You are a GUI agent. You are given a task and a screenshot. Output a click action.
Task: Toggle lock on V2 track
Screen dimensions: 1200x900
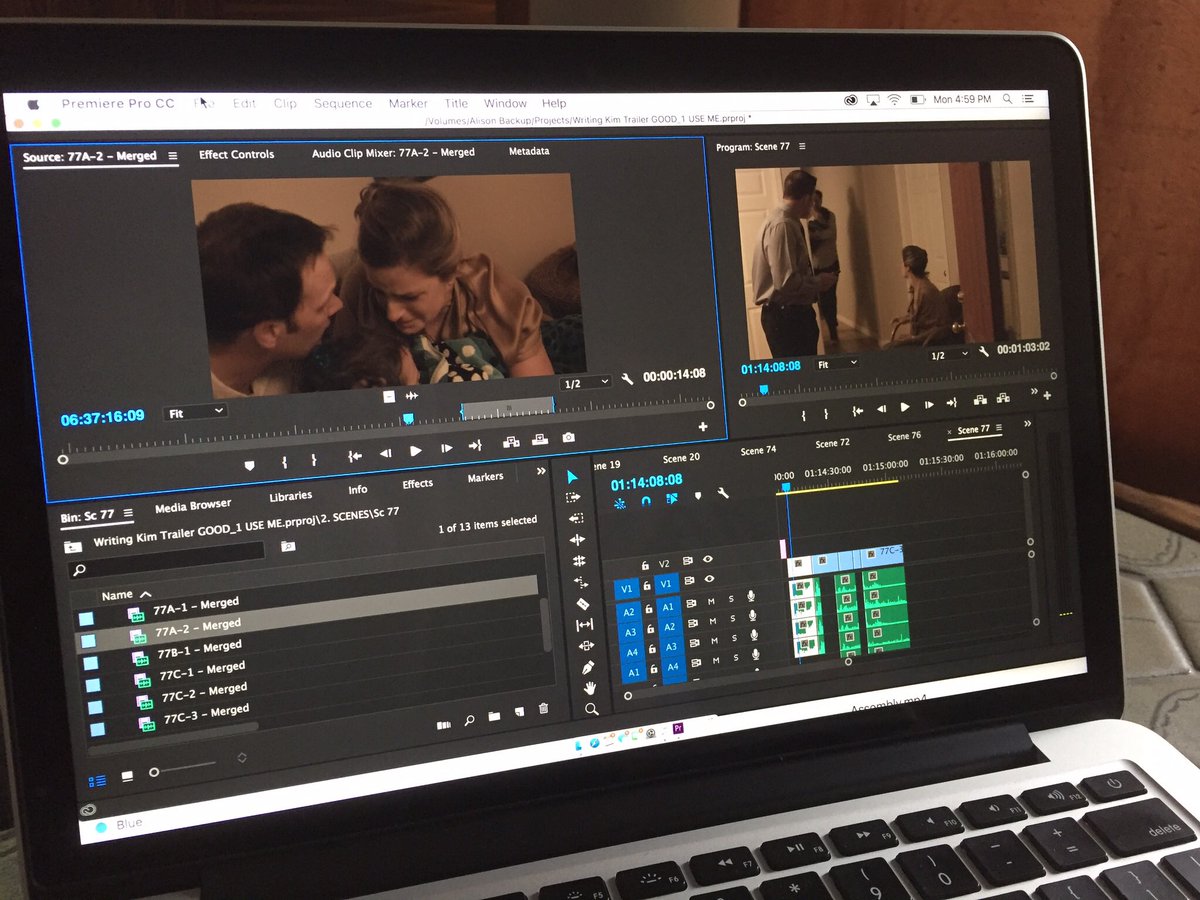pyautogui.click(x=645, y=566)
